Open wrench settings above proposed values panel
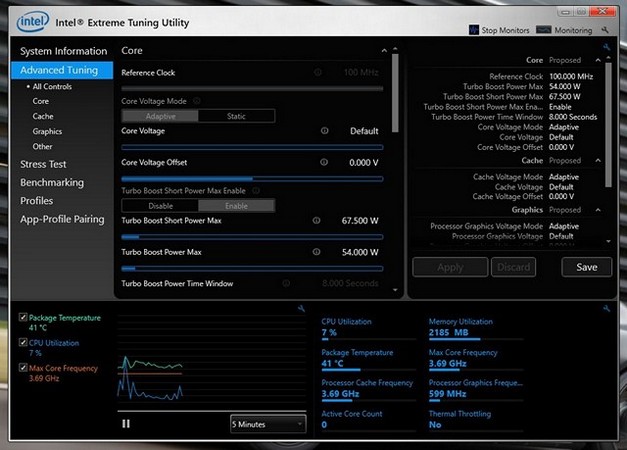 [x=606, y=47]
